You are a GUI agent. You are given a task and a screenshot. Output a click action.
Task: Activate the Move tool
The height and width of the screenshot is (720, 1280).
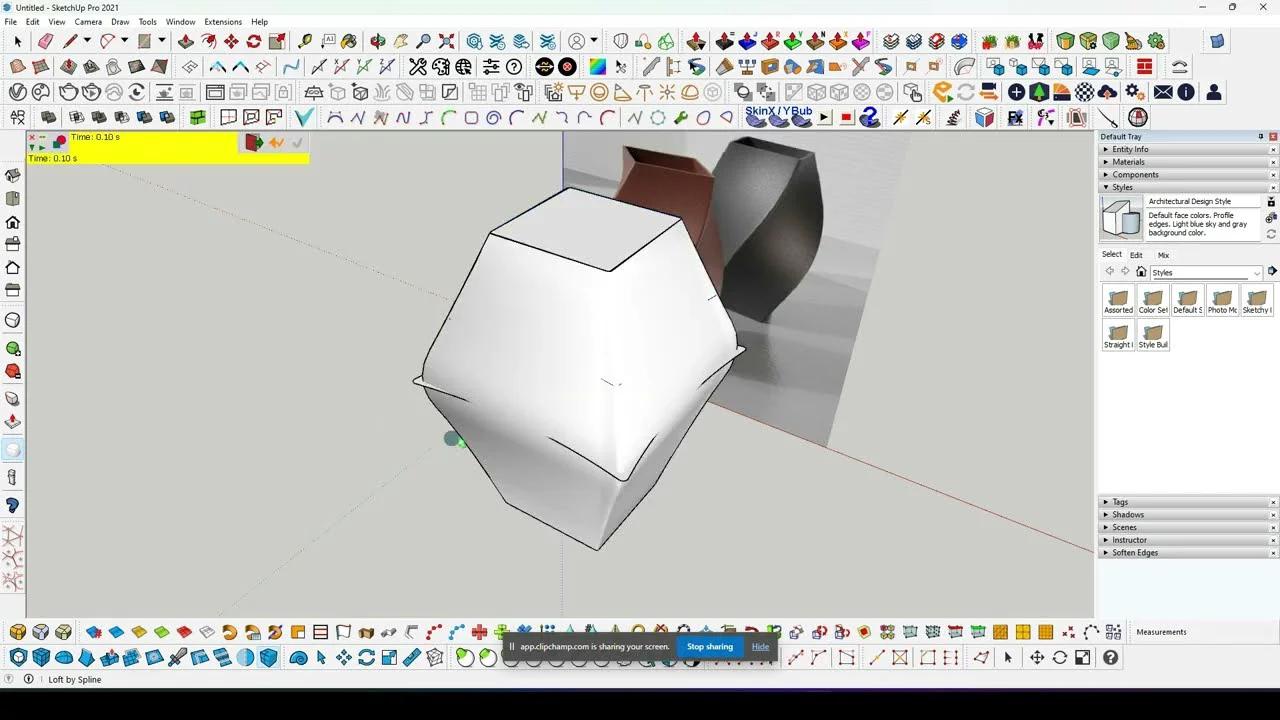[x=231, y=41]
